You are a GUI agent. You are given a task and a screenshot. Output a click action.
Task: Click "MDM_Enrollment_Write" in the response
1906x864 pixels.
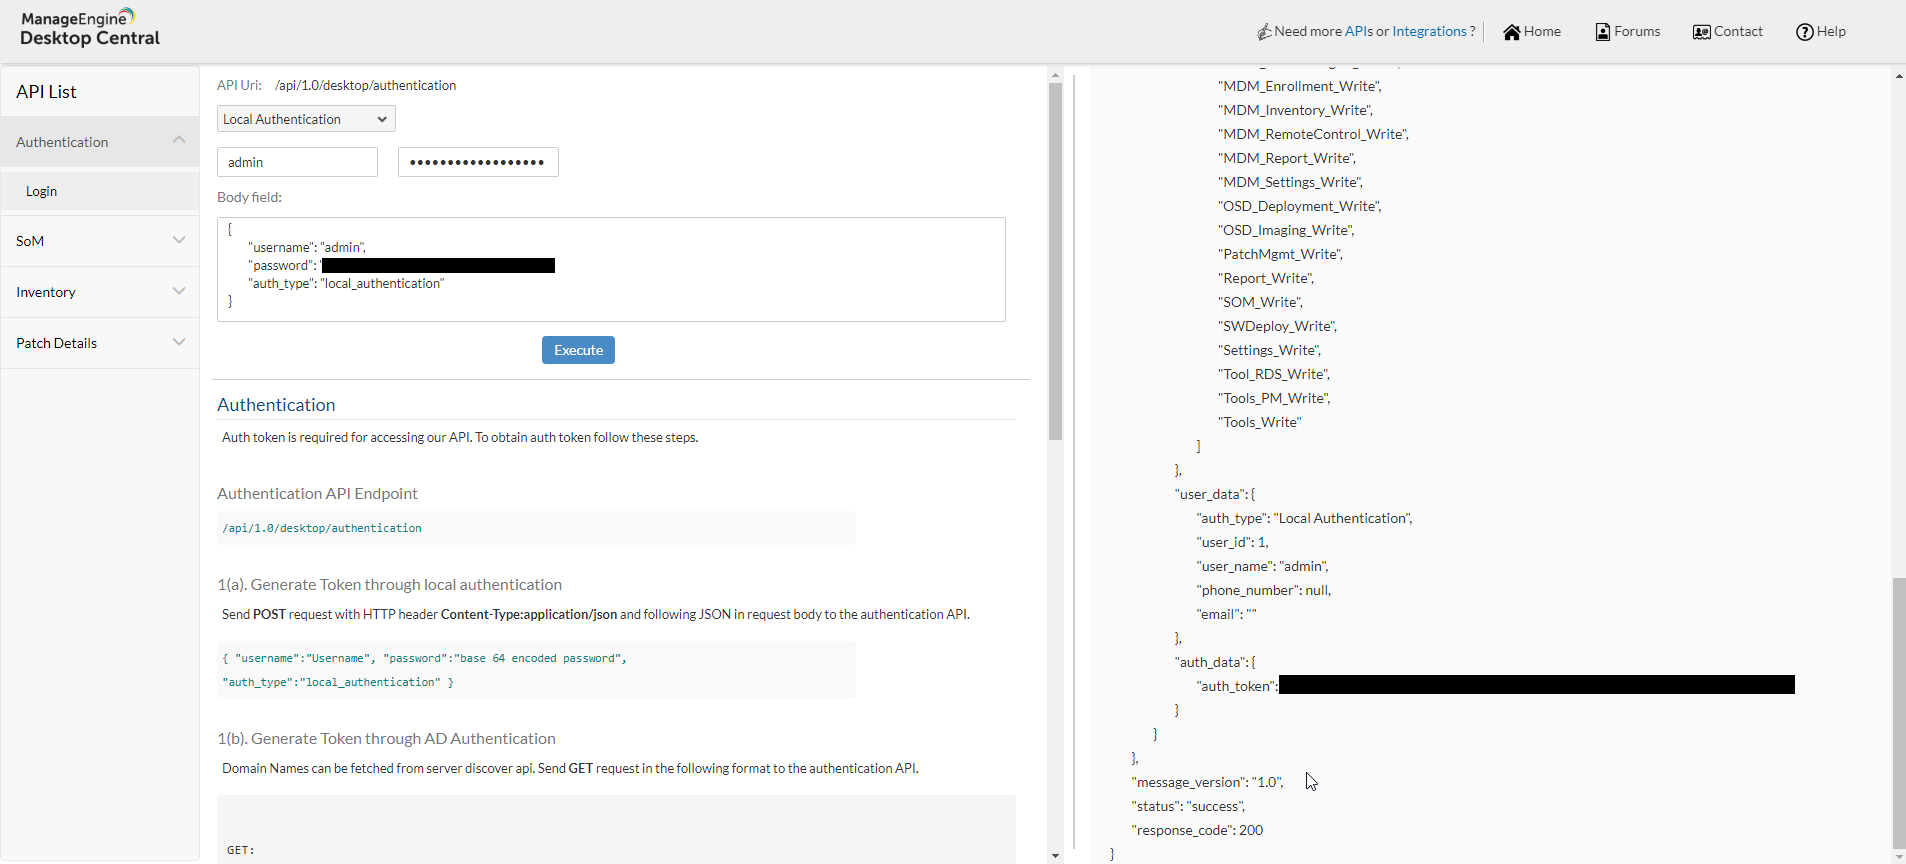point(1300,86)
